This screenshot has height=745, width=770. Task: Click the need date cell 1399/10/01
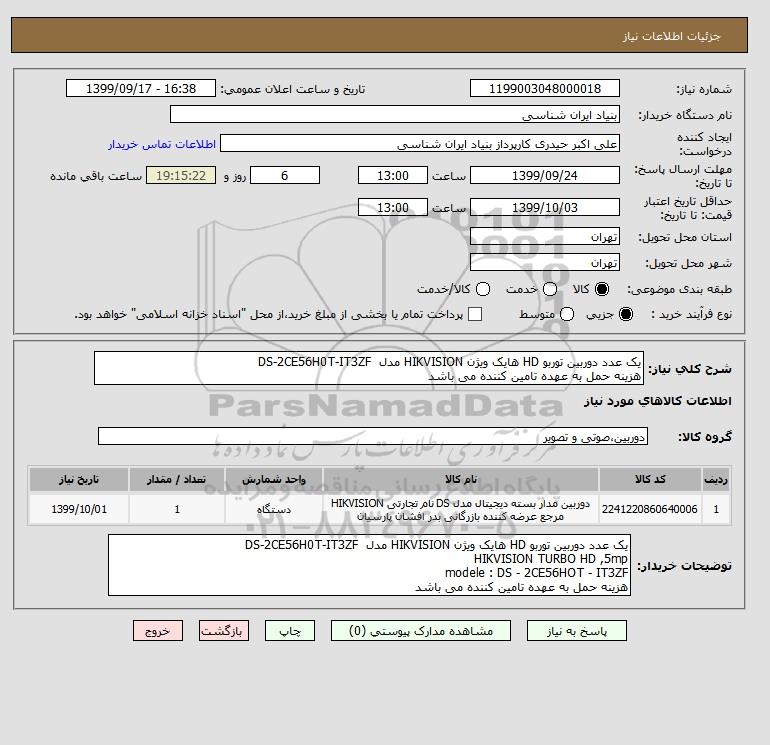79,509
